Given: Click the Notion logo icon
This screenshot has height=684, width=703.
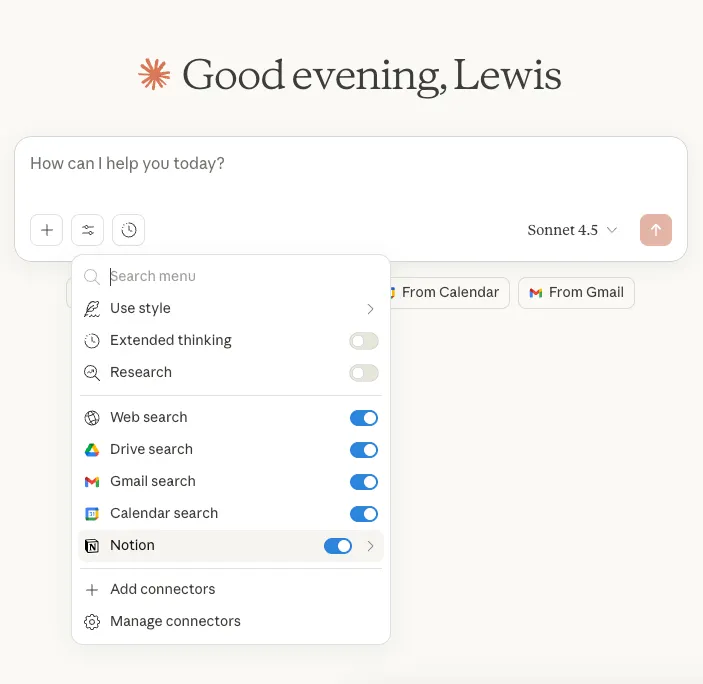Looking at the screenshot, I should coord(92,546).
